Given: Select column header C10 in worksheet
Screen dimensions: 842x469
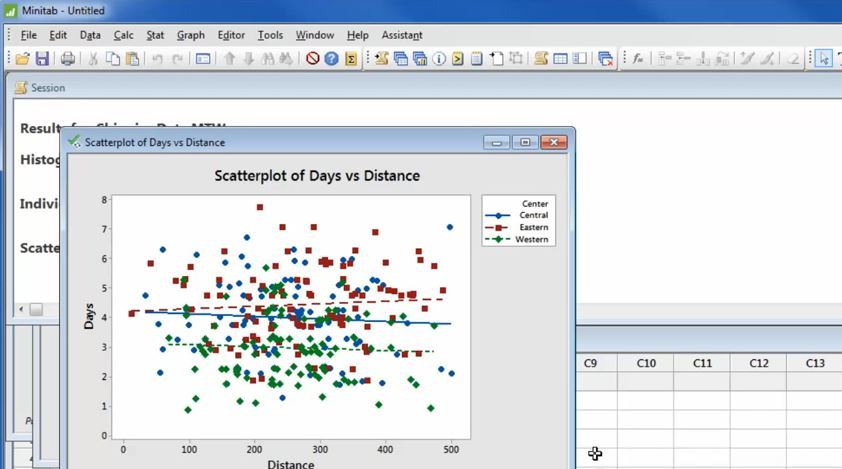Looking at the screenshot, I should click(x=646, y=363).
